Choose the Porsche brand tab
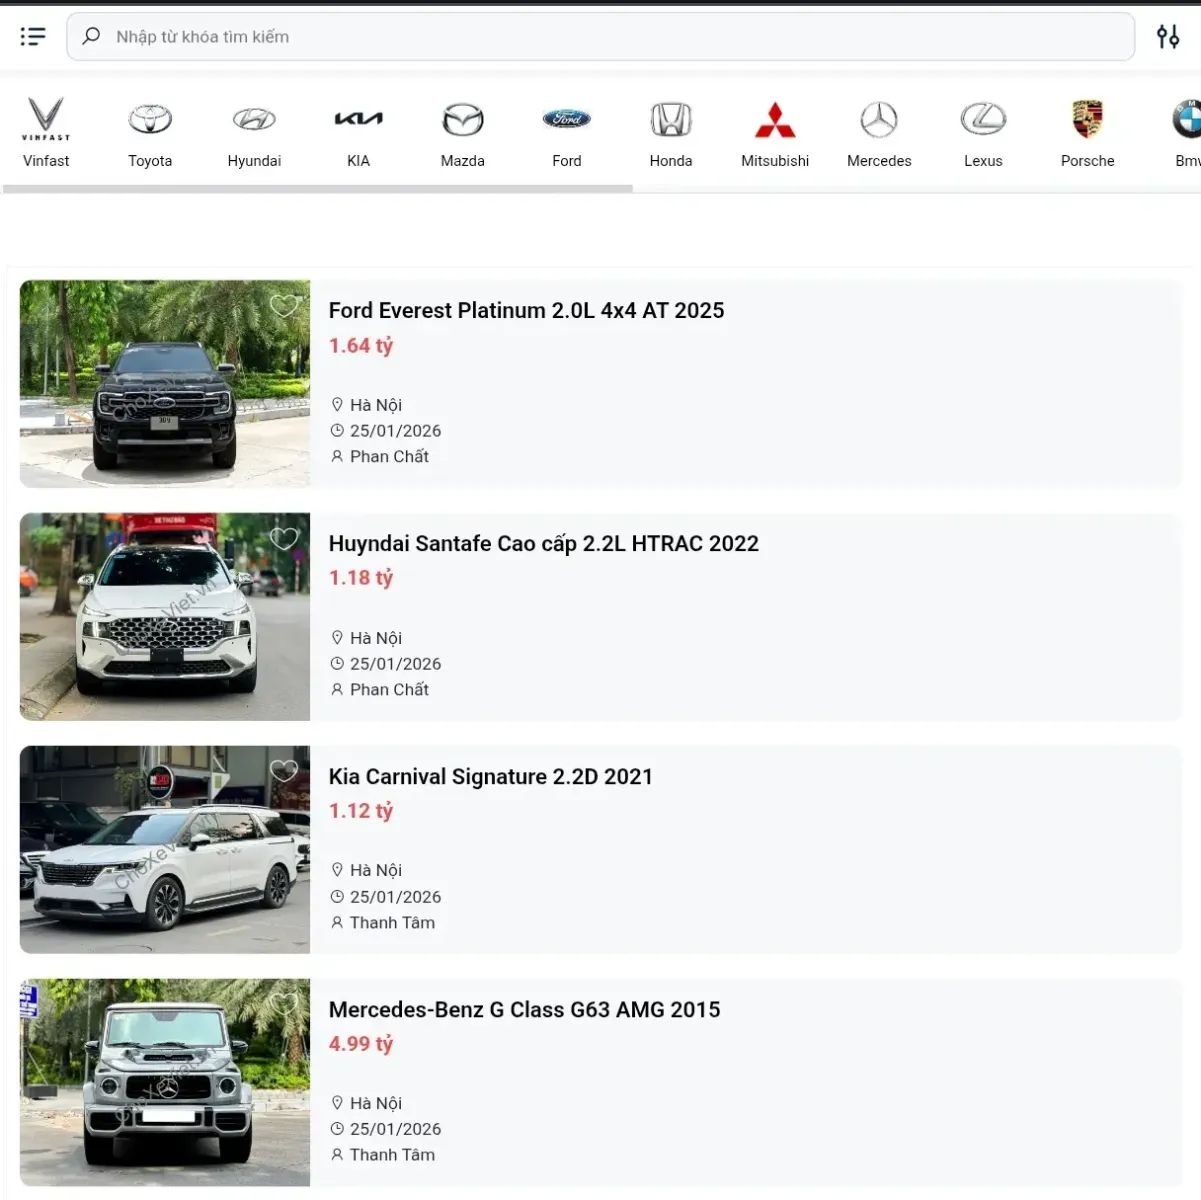Viewport: 1201px width, 1200px height. 1087,132
